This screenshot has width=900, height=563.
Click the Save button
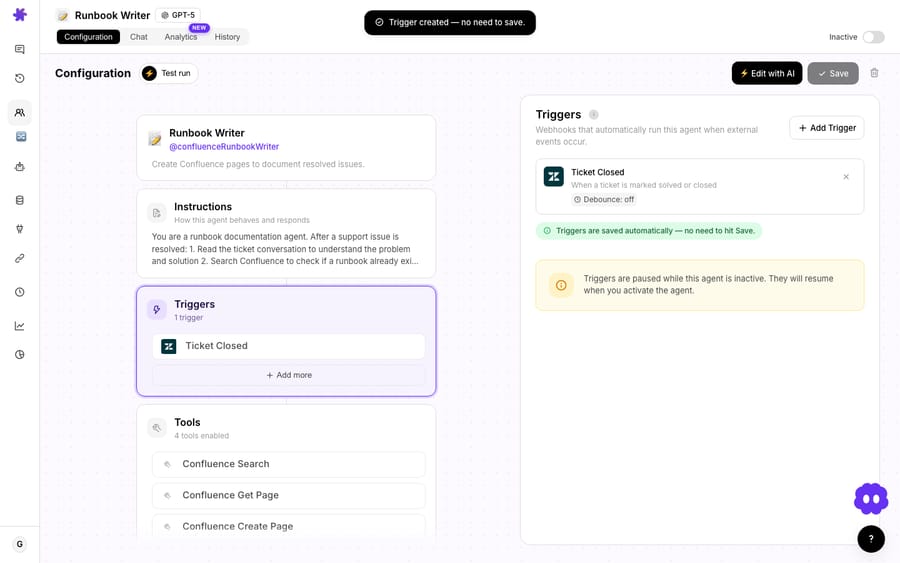tap(833, 73)
